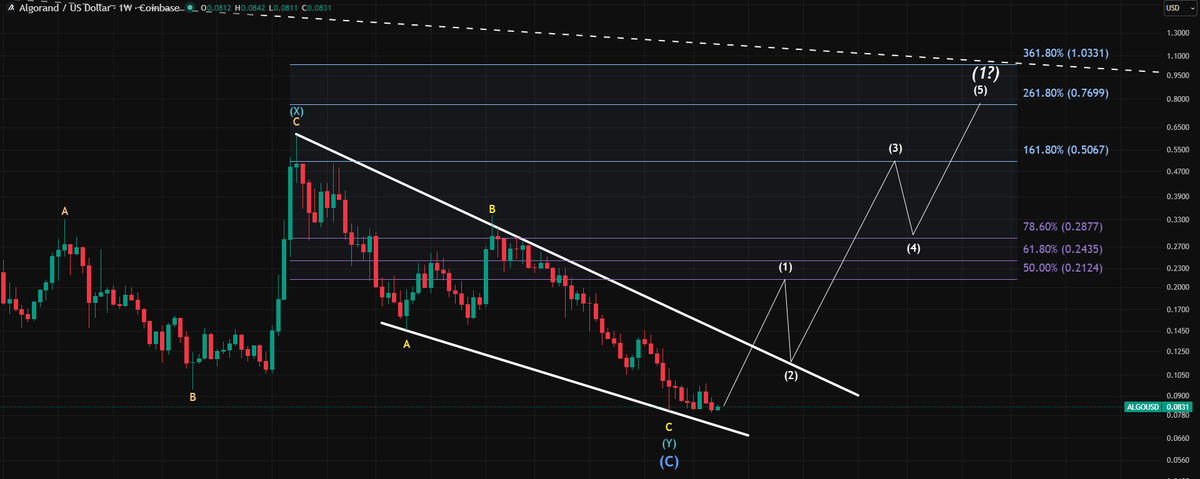Image resolution: width=1200 pixels, height=479 pixels.
Task: Click the (5) wave label
Action: point(980,90)
